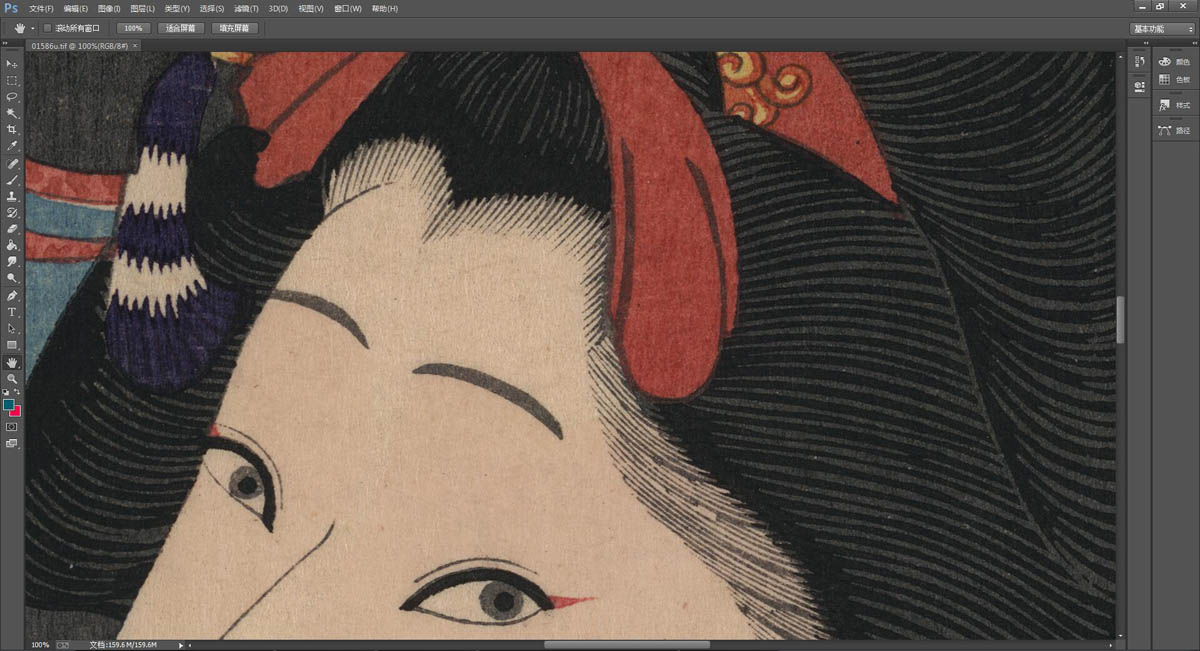Click the vertical scrollbar thumb

pos(1120,320)
